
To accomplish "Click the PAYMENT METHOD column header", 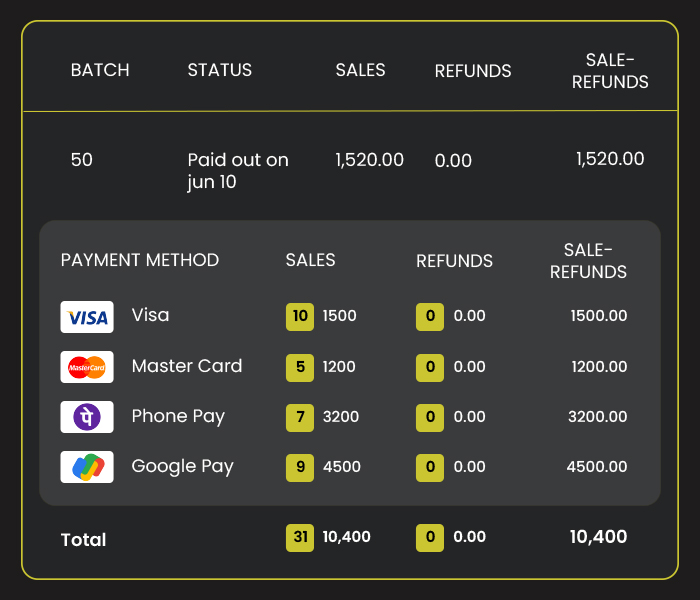I will pos(140,260).
